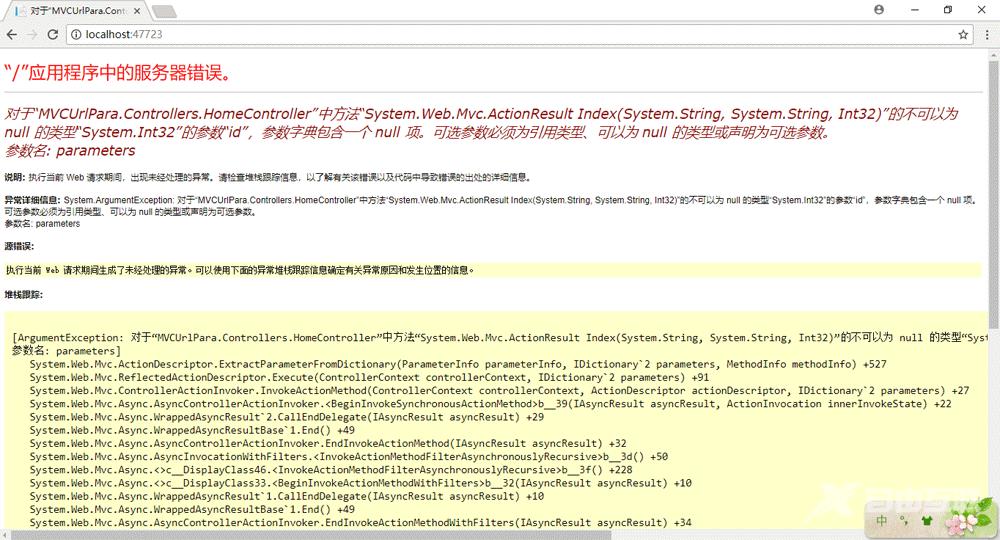1000x540 pixels.
Task: Reload the localhost page
Action: pyautogui.click(x=53, y=34)
